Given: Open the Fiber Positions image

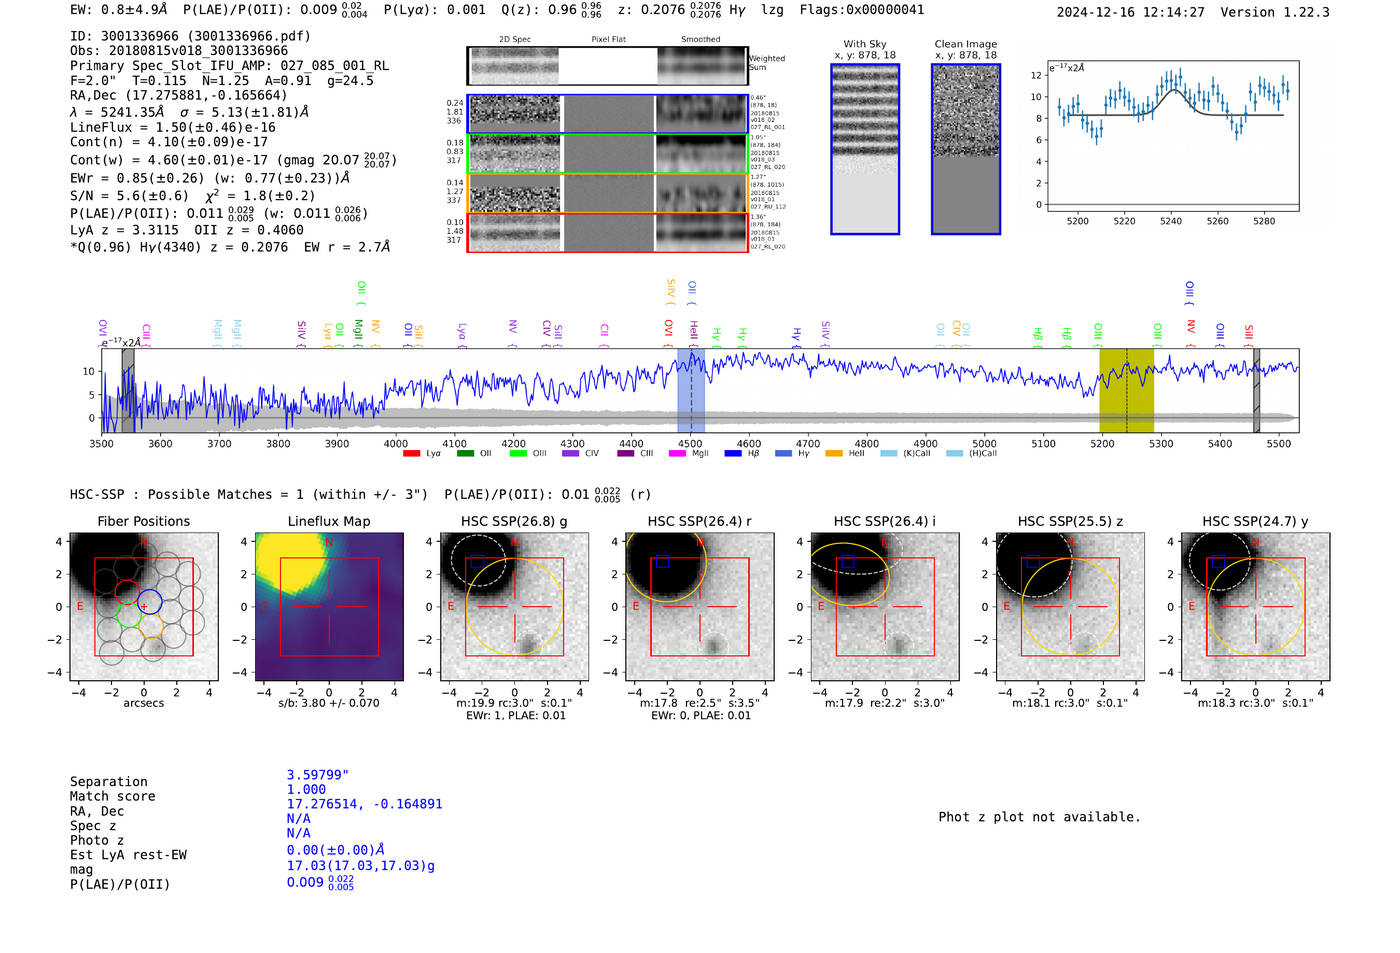Looking at the screenshot, I should click(144, 607).
